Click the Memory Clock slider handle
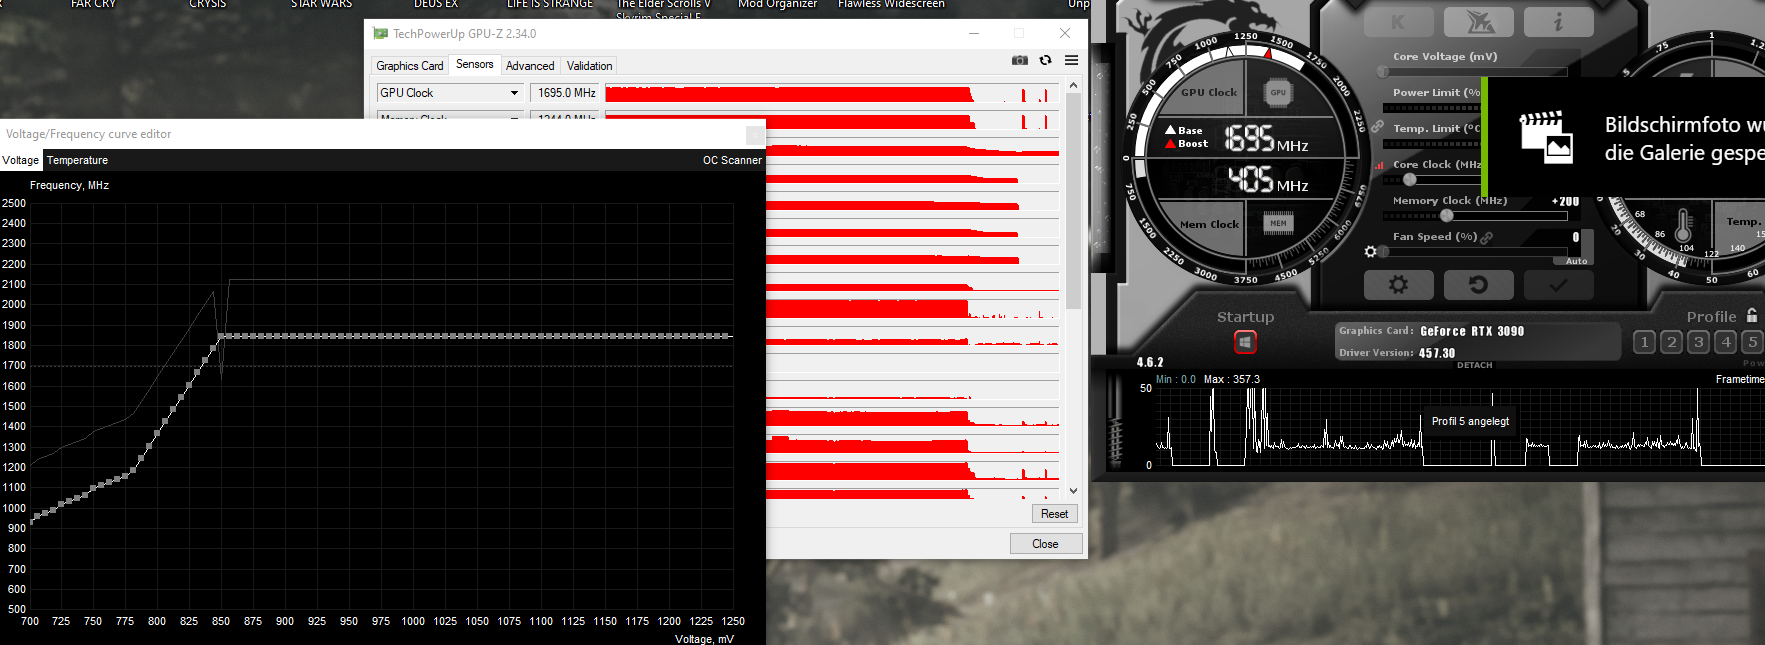The image size is (1765, 645). coord(1446,216)
